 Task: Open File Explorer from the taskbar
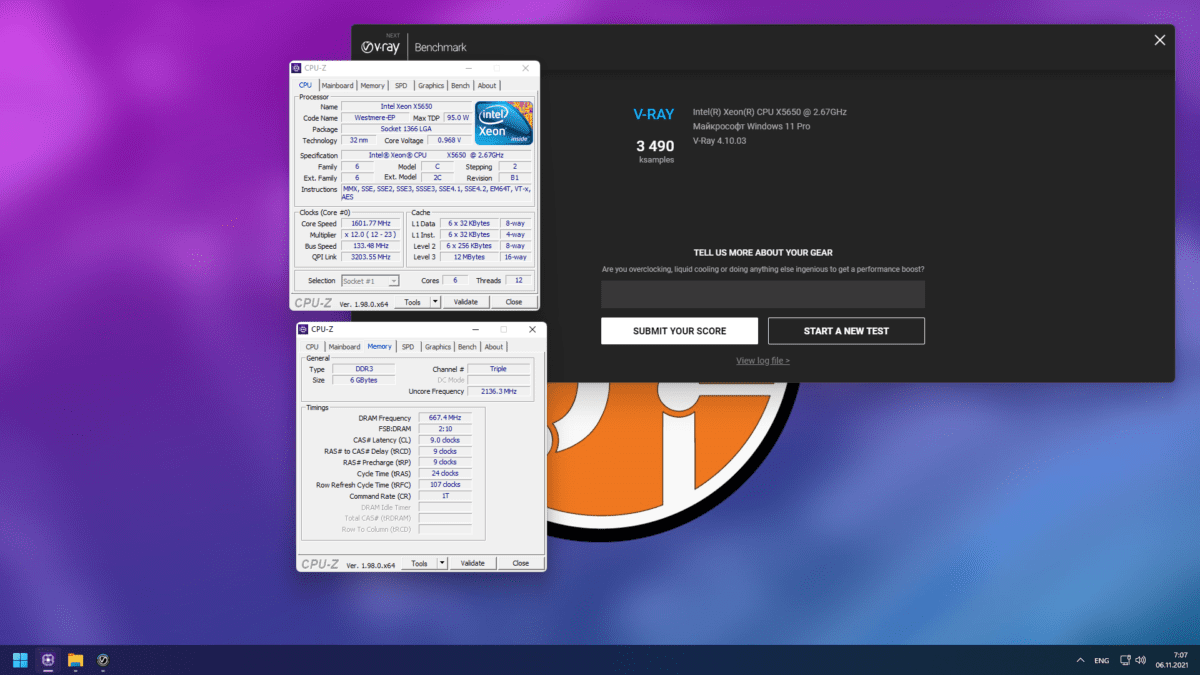(x=75, y=660)
